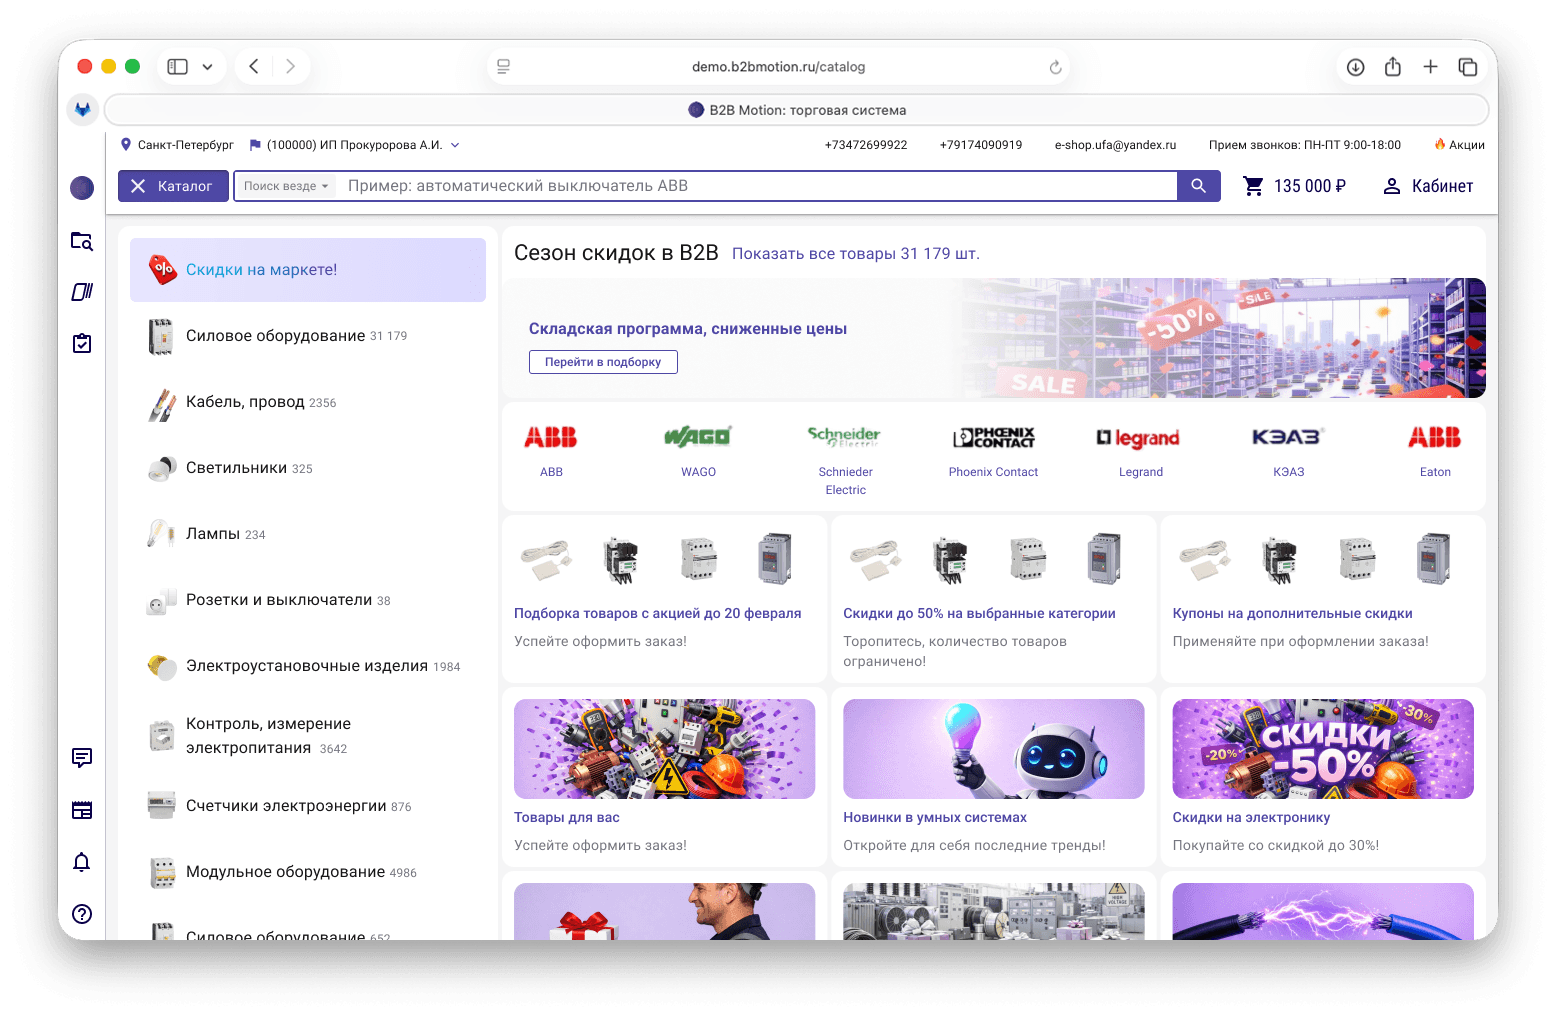Open the browser sidebar chevron dropdown

click(207, 67)
